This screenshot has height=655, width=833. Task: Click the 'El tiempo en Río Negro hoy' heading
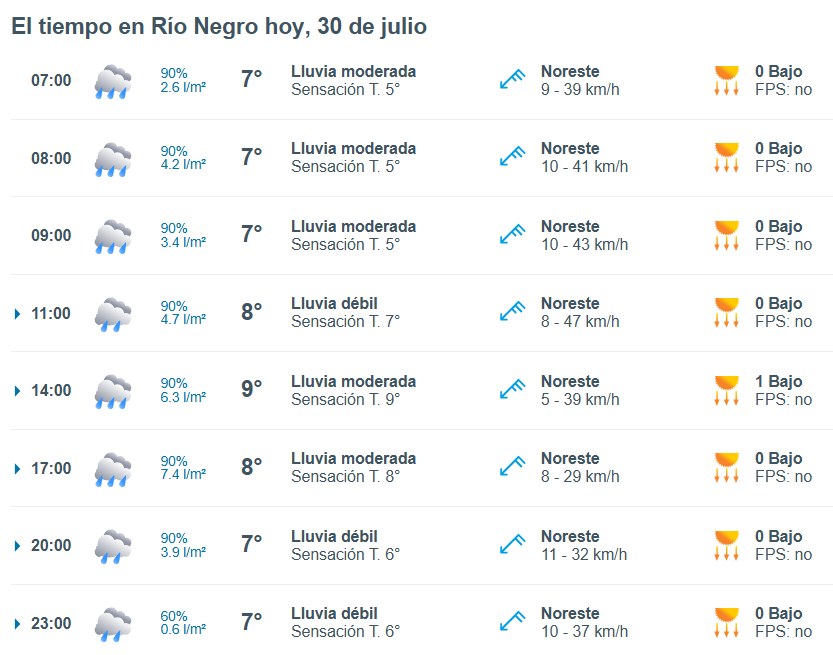(158, 27)
